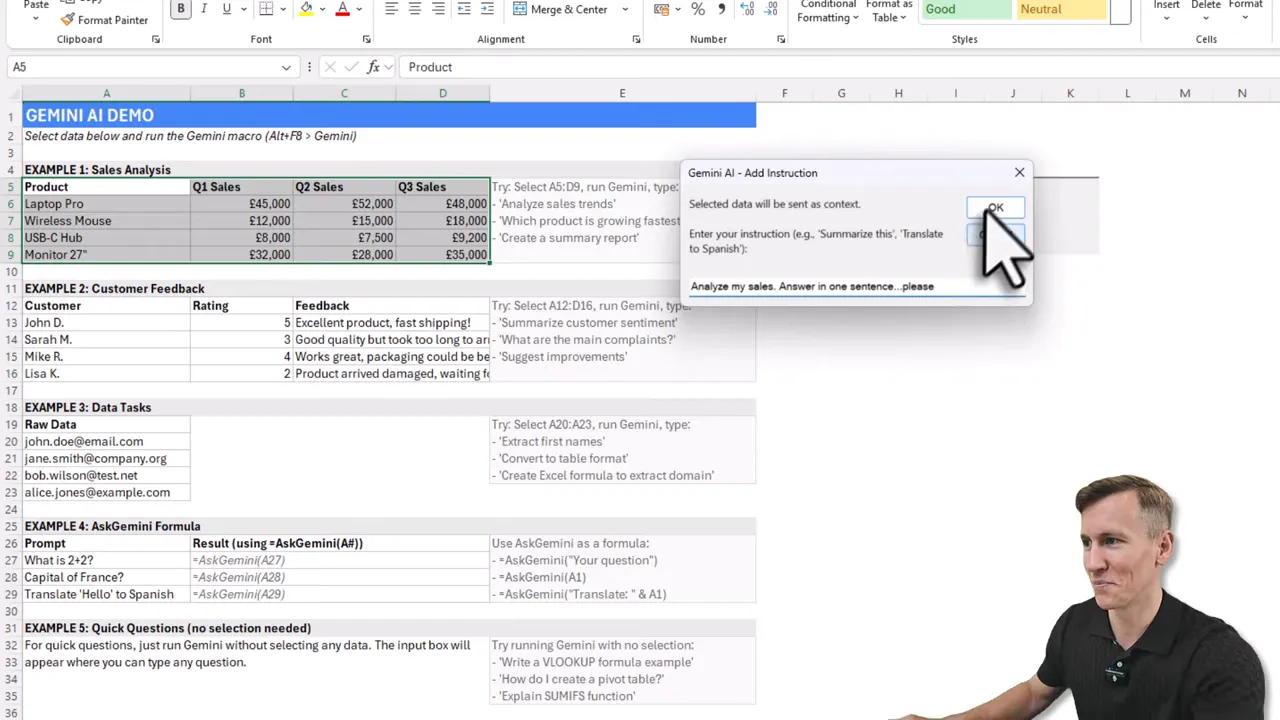Viewport: 1280px width, 720px height.
Task: Toggle underline formatting
Action: click(x=225, y=9)
